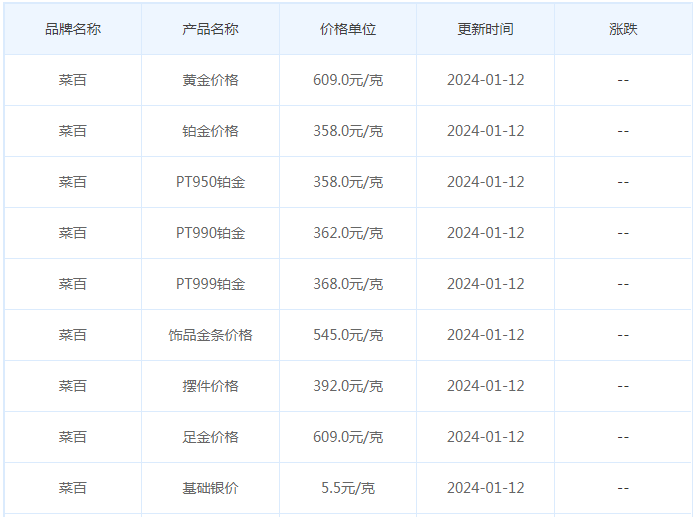Screen dimensions: 696x517
Task: Select the -- 涨跌 value in 饰品金条价格 row
Action: pyautogui.click(x=623, y=336)
